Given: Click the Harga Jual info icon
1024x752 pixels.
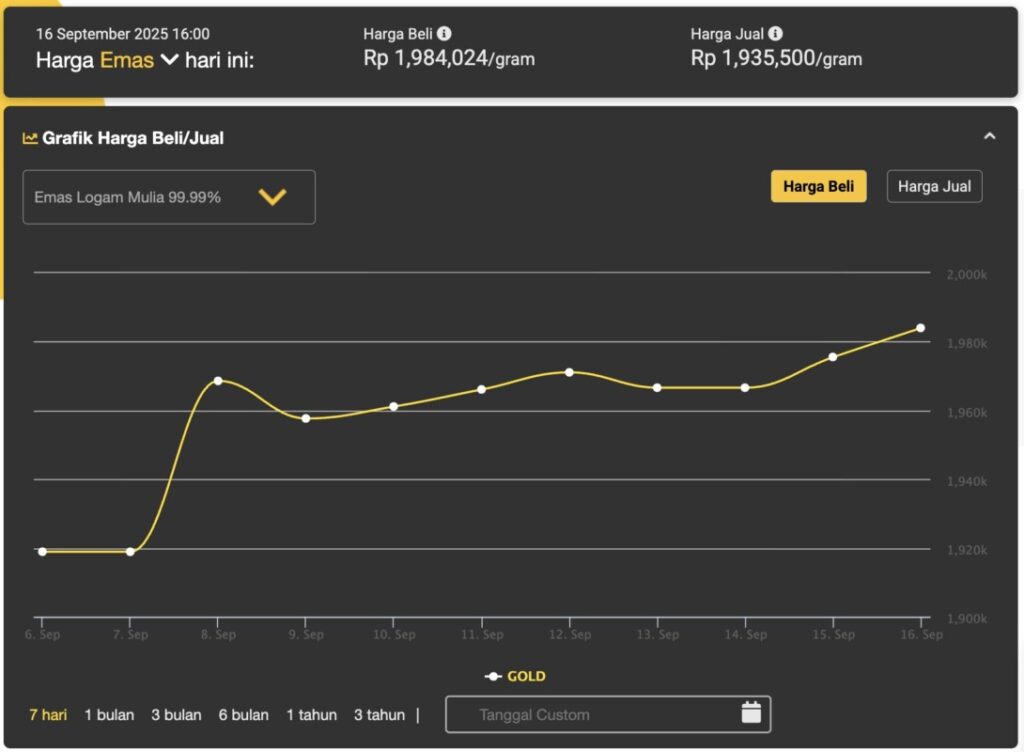Looking at the screenshot, I should click(776, 34).
